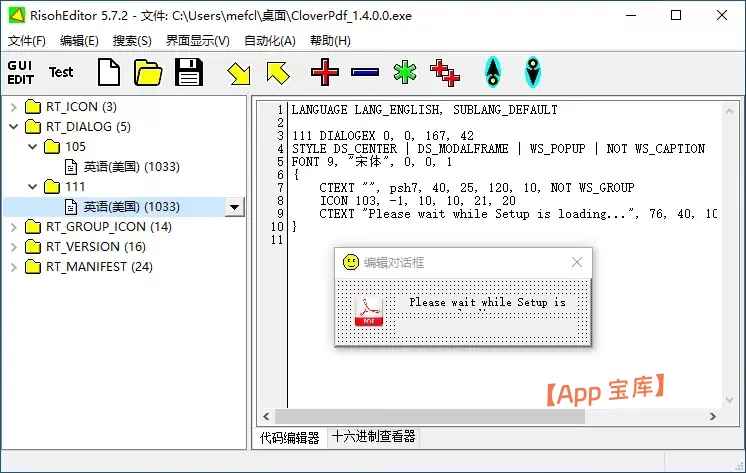Click the GUI EDIT toolbar button
746x473 pixels.
coord(20,72)
